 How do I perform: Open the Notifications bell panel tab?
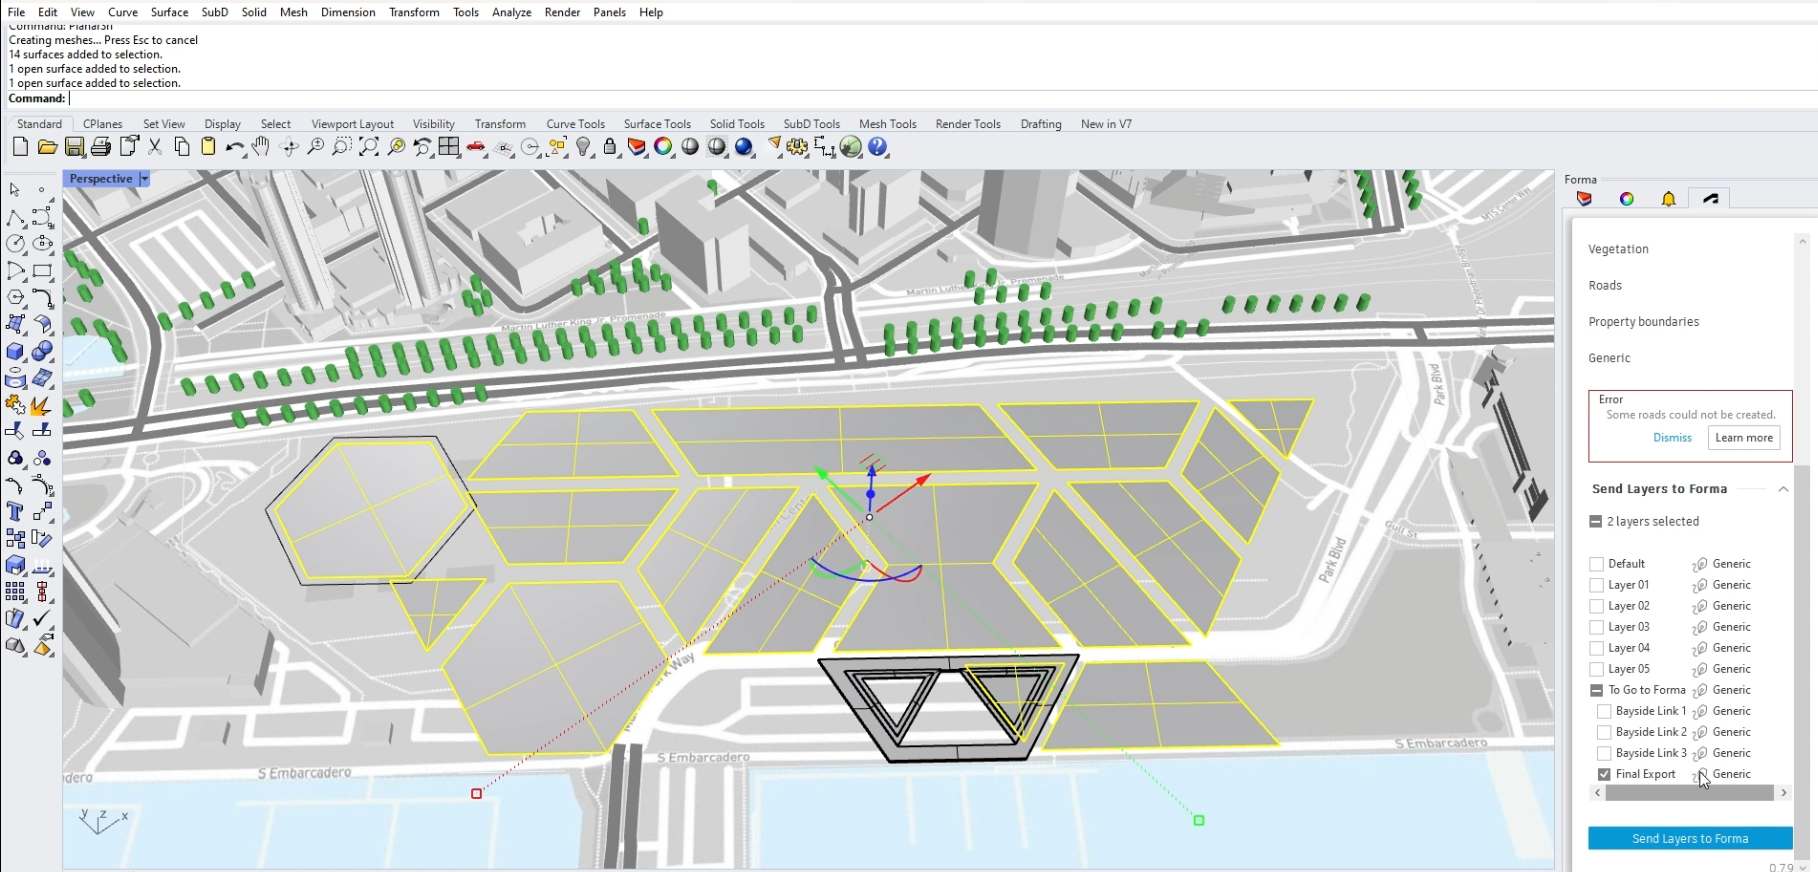coord(1668,199)
